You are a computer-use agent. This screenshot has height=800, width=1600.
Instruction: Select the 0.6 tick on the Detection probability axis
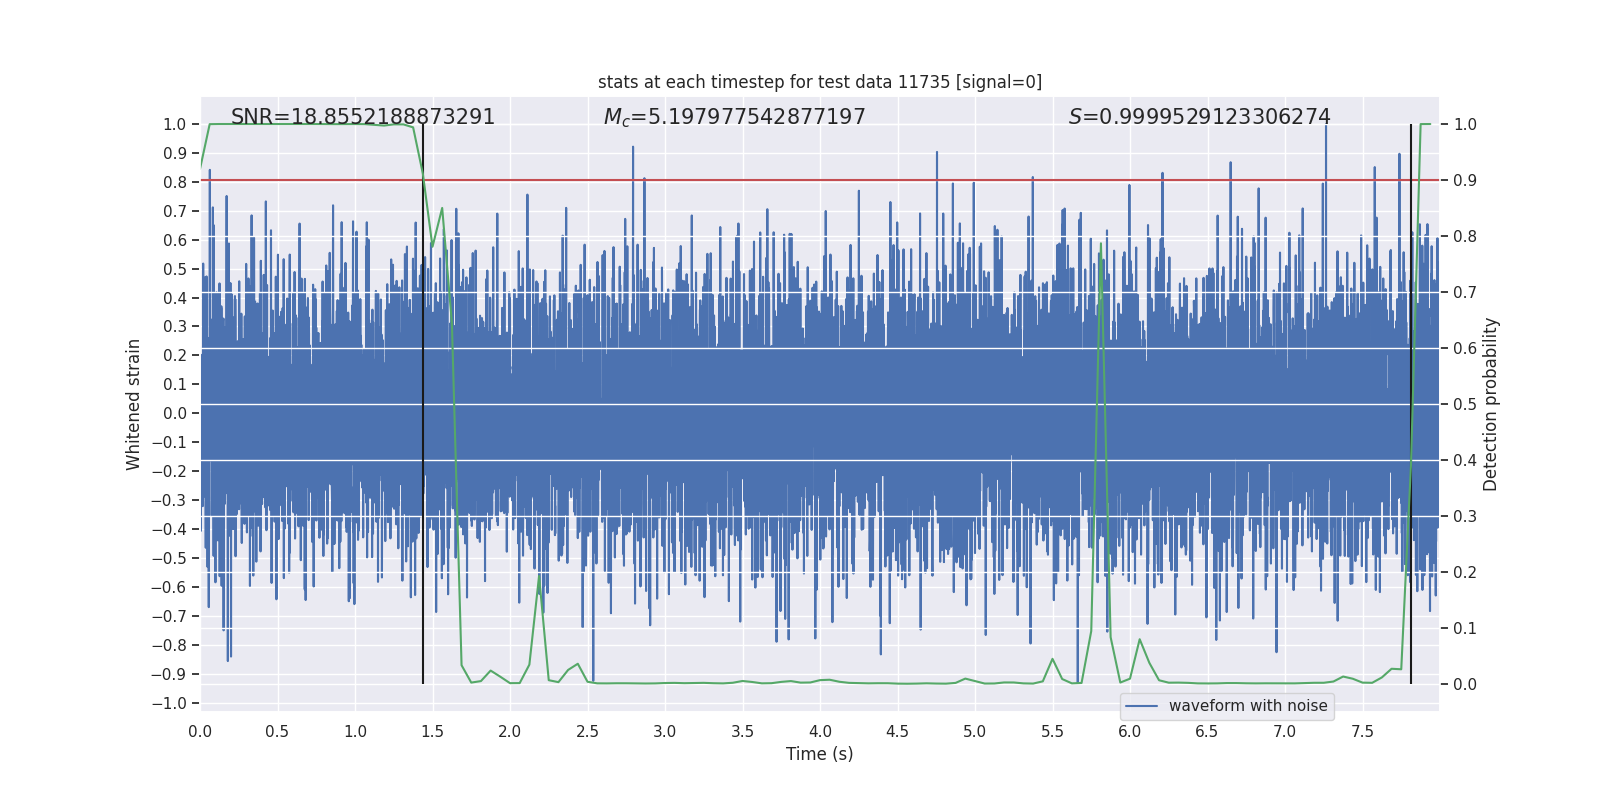pos(1465,348)
